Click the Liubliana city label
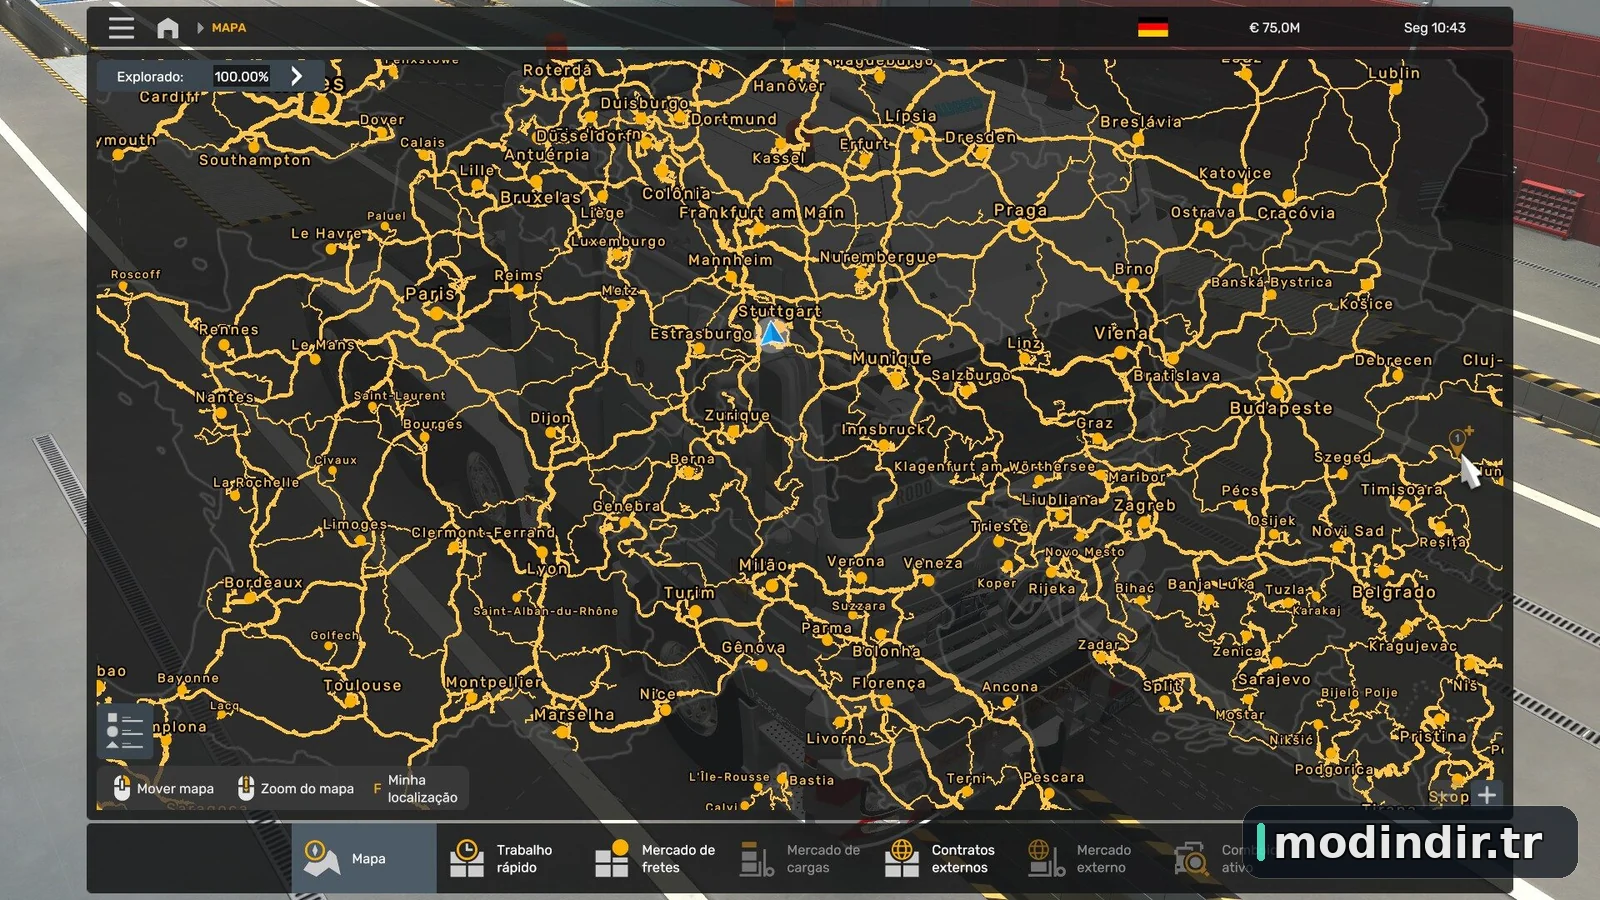The width and height of the screenshot is (1600, 900). tap(1060, 499)
